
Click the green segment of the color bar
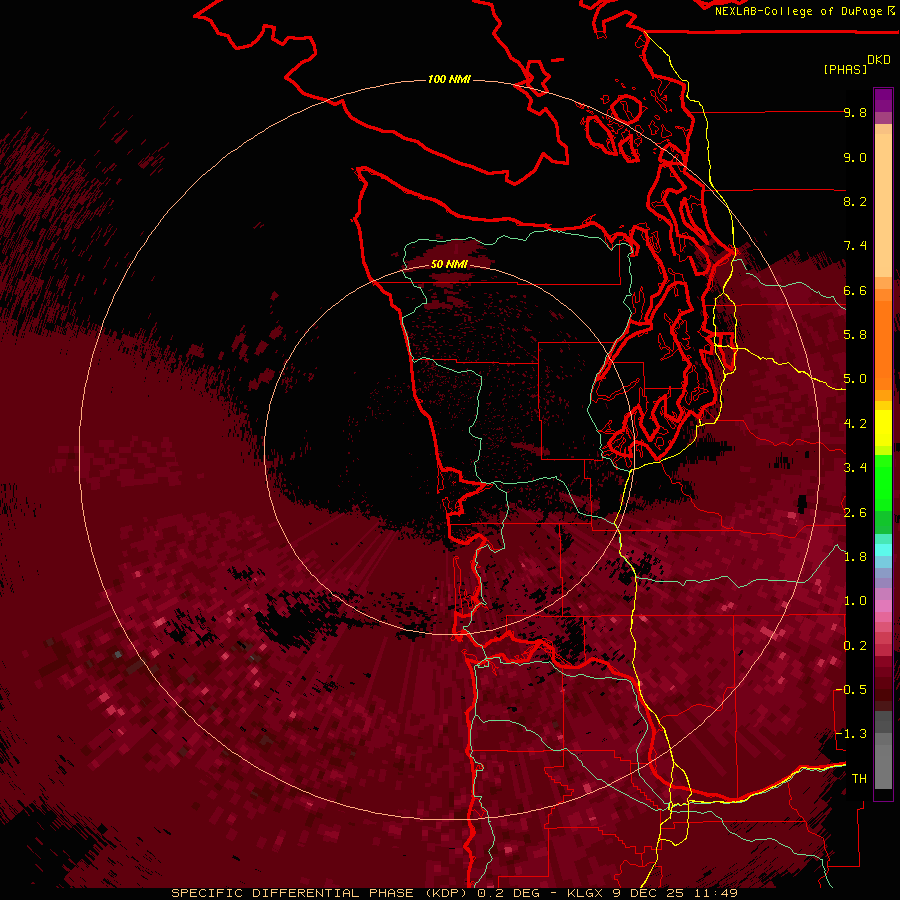pyautogui.click(x=883, y=494)
